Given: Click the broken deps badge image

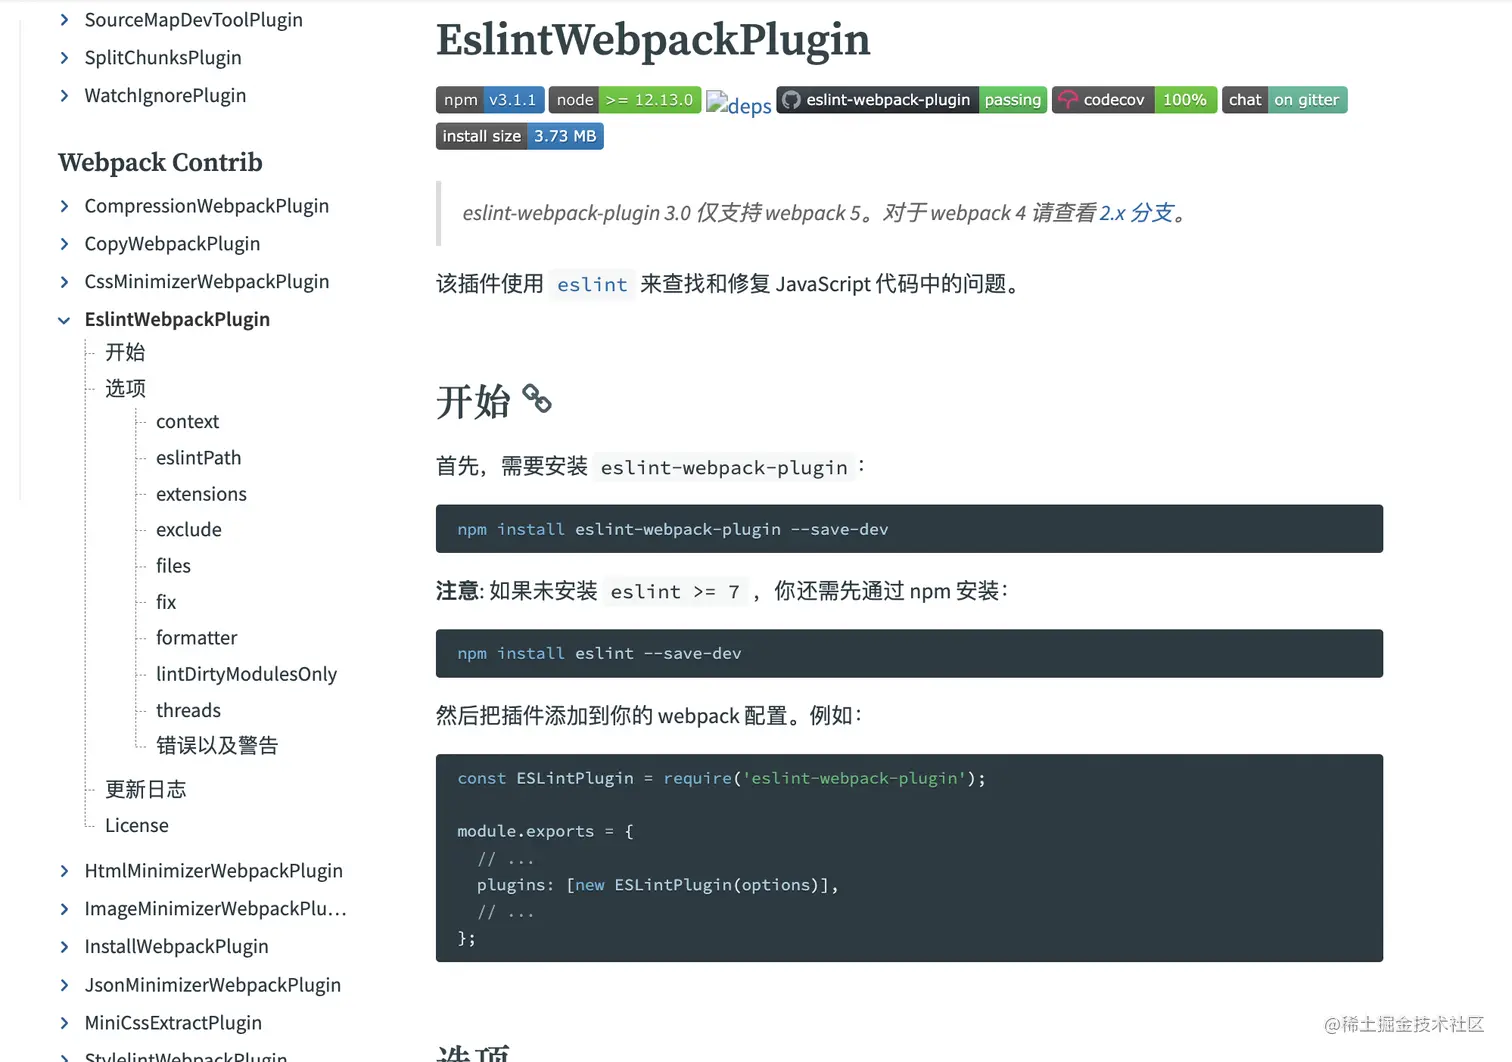Looking at the screenshot, I should point(739,104).
